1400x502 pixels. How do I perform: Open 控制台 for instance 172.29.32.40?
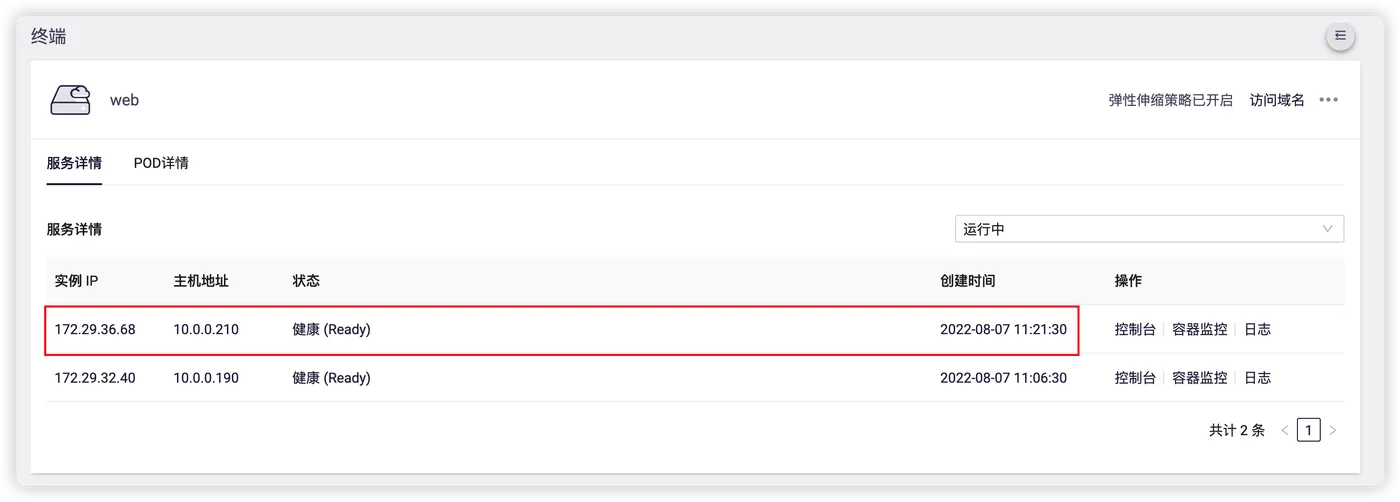point(1135,378)
